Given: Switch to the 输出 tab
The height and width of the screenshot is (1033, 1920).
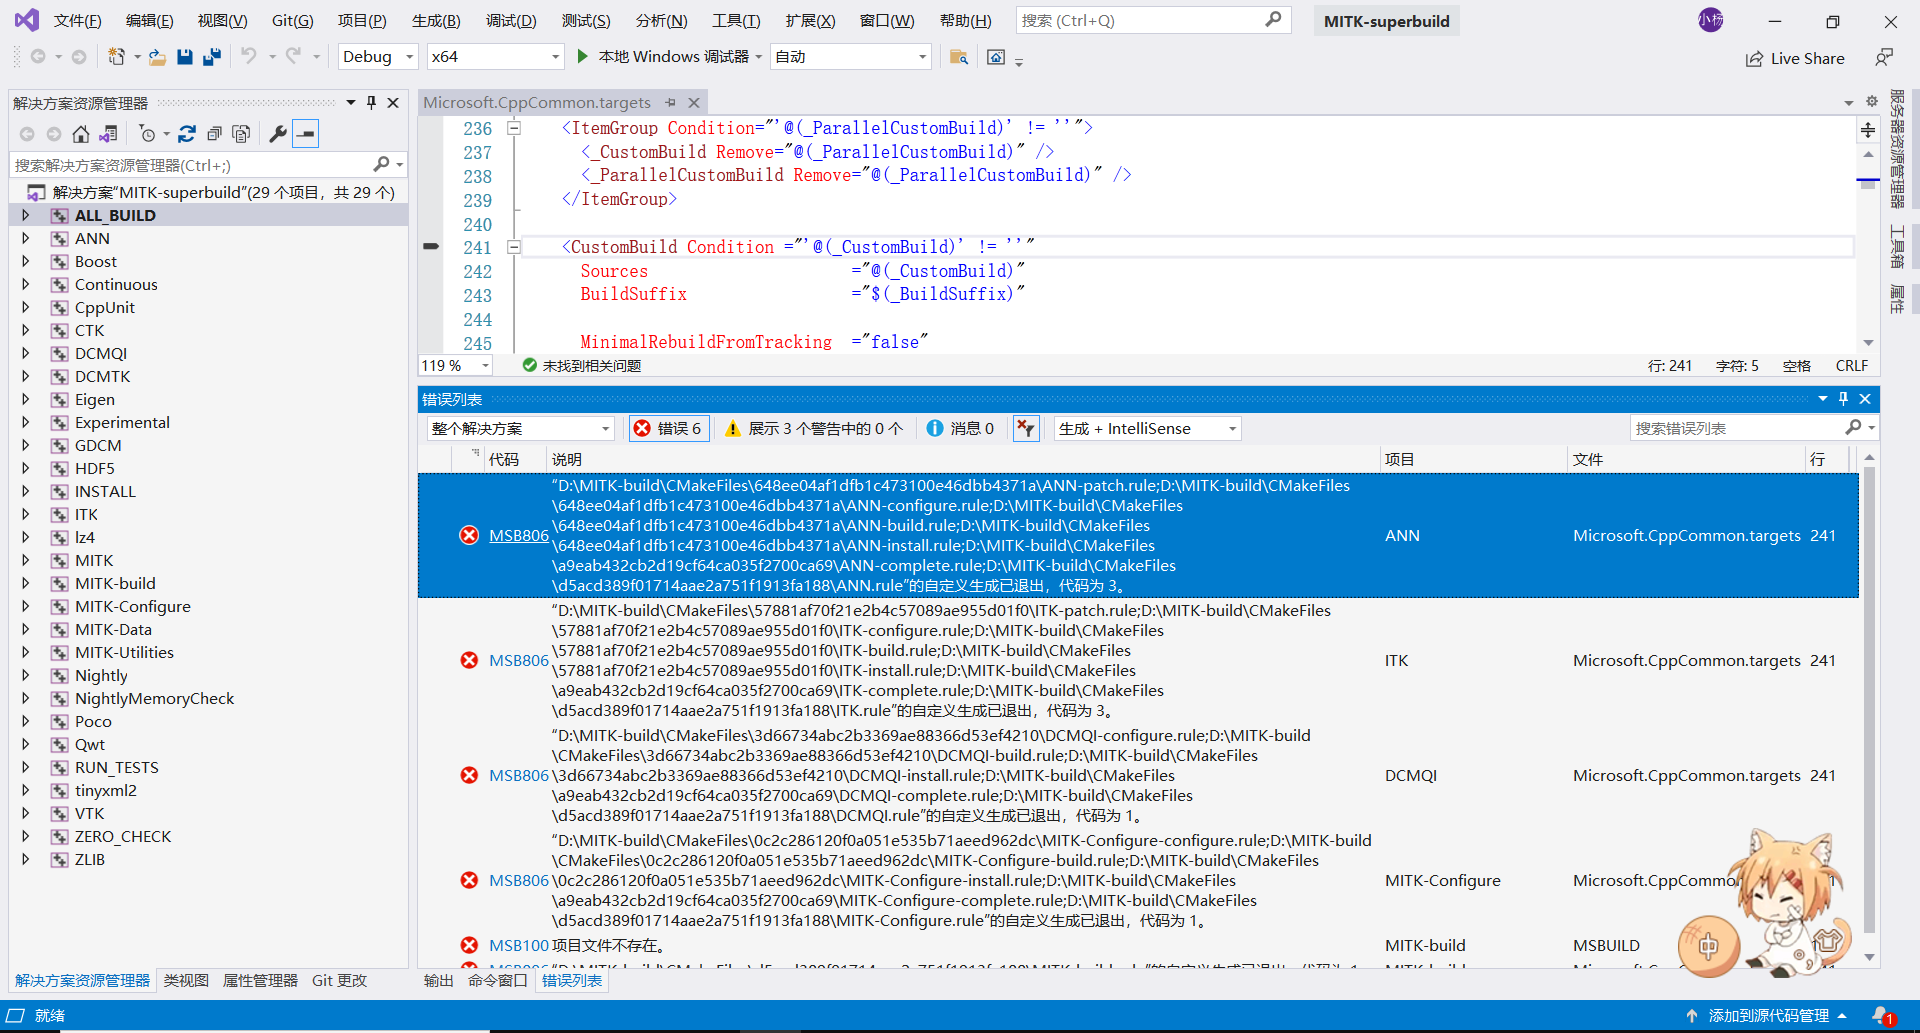Looking at the screenshot, I should (x=438, y=981).
